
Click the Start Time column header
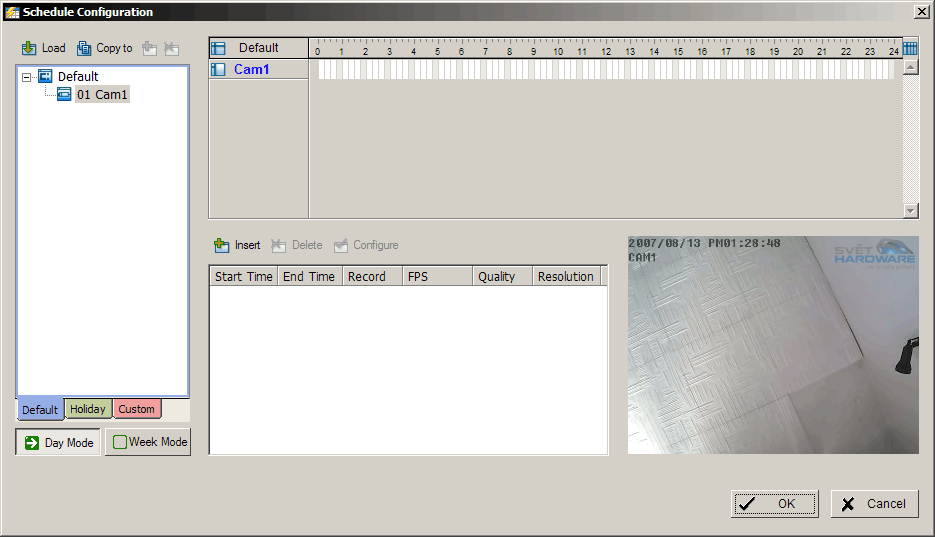pyautogui.click(x=243, y=277)
